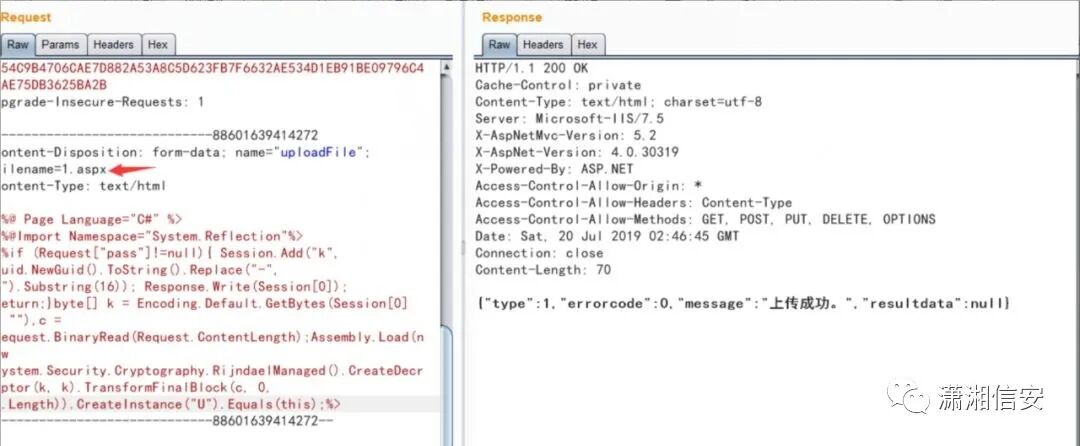This screenshot has width=1080, height=446.
Task: Click 'Access-Control-Allow-Headers: Content-Type' line
Action: click(633, 202)
